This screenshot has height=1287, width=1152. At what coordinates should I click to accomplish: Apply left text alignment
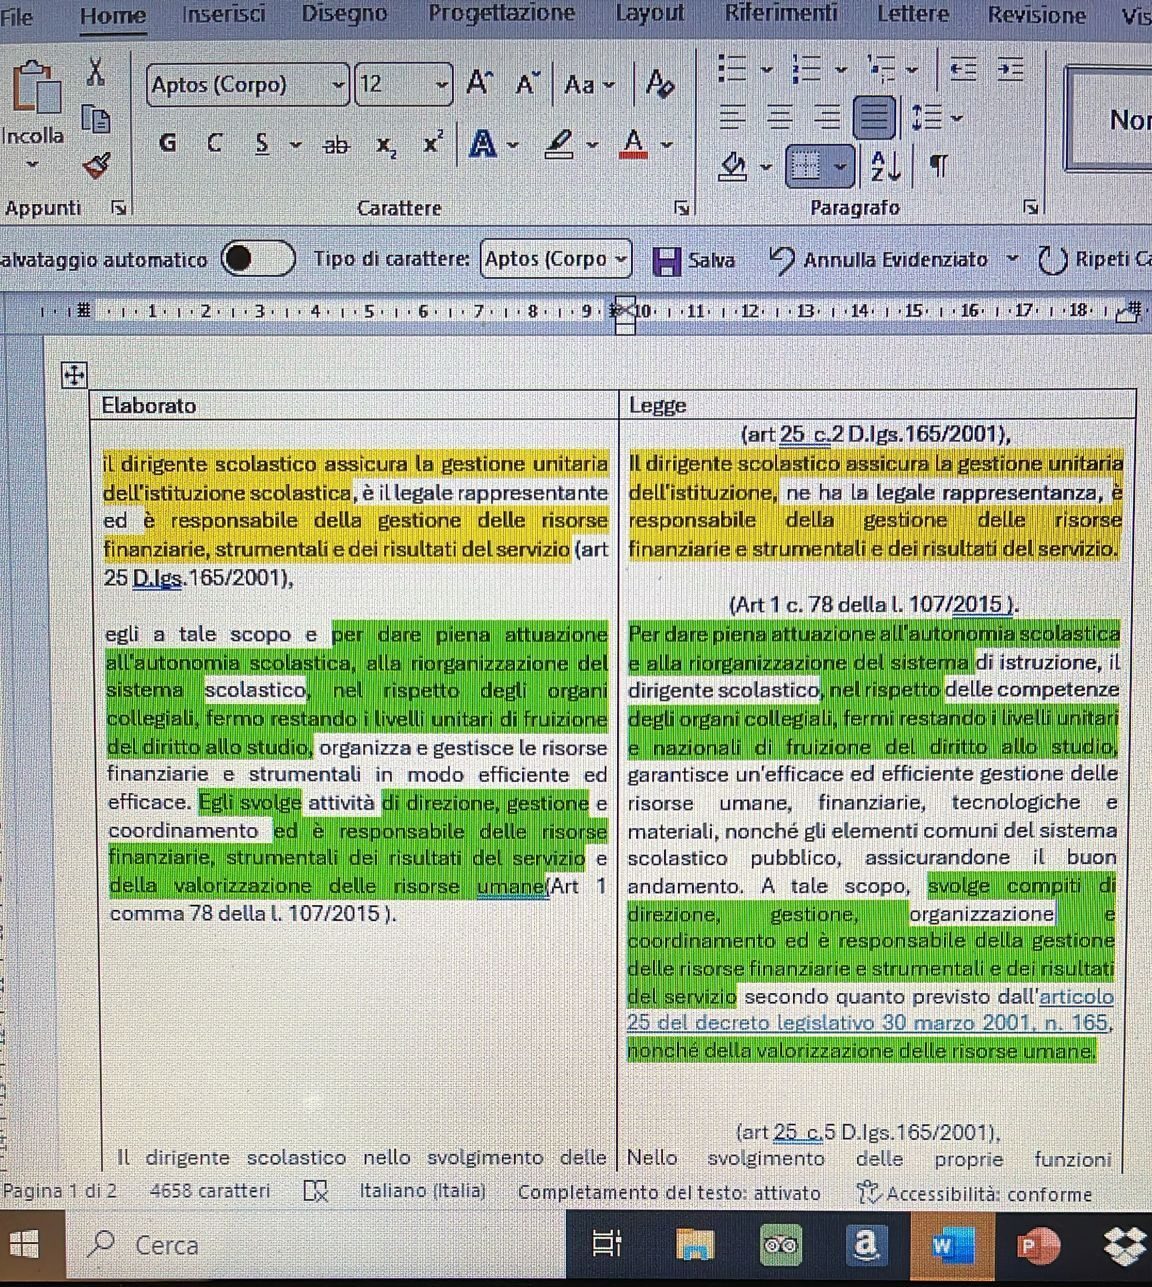[733, 118]
